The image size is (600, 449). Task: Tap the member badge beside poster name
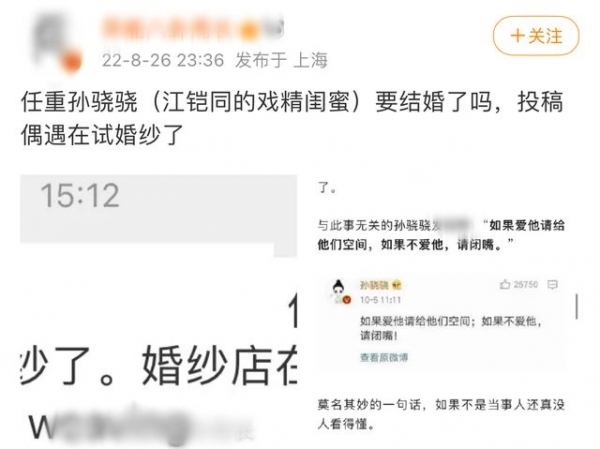click(x=249, y=29)
